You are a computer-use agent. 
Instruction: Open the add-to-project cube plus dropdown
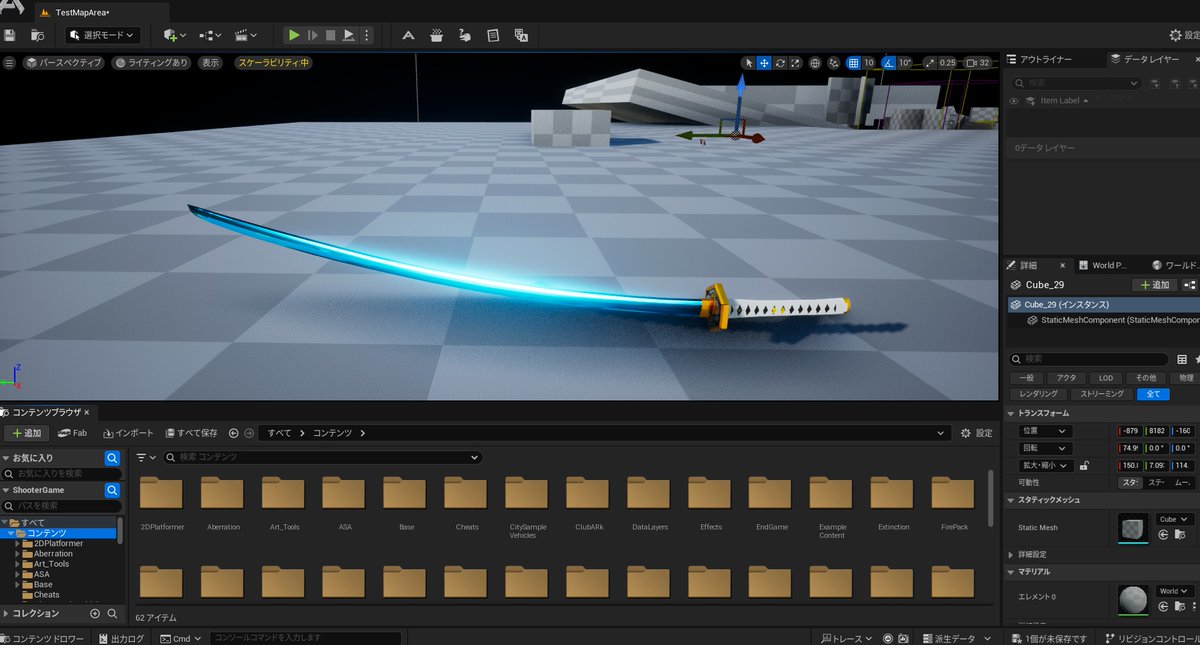174,35
